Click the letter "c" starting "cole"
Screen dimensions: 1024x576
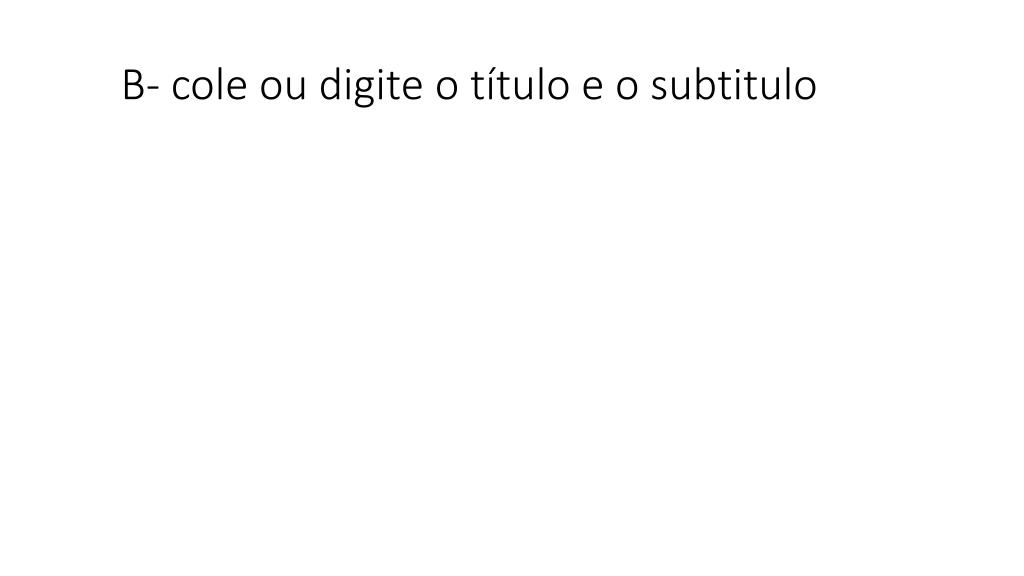[182, 90]
